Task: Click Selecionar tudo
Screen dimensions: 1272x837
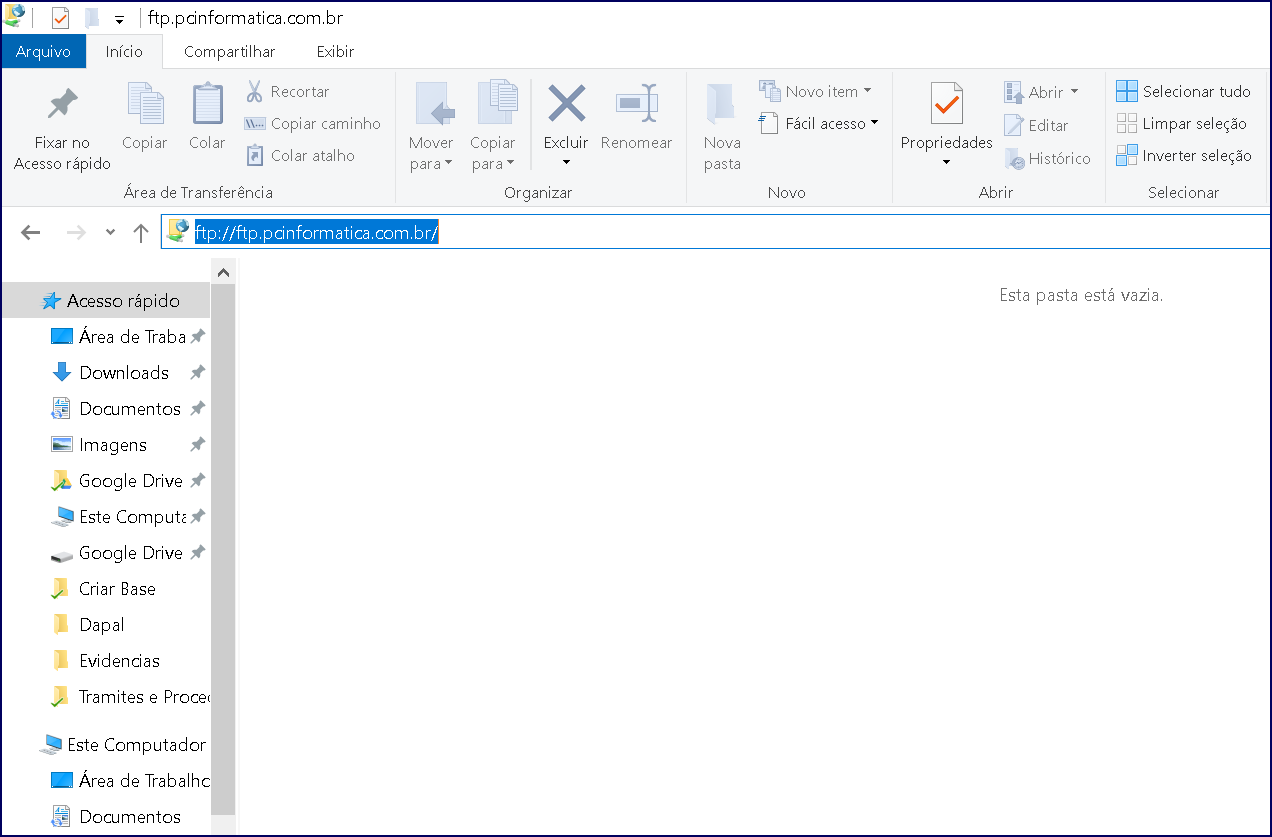Action: (x=1184, y=91)
